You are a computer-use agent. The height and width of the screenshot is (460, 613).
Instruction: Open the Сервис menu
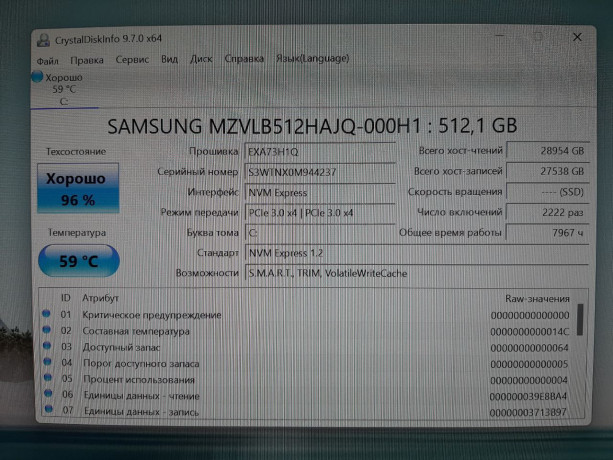coord(132,59)
